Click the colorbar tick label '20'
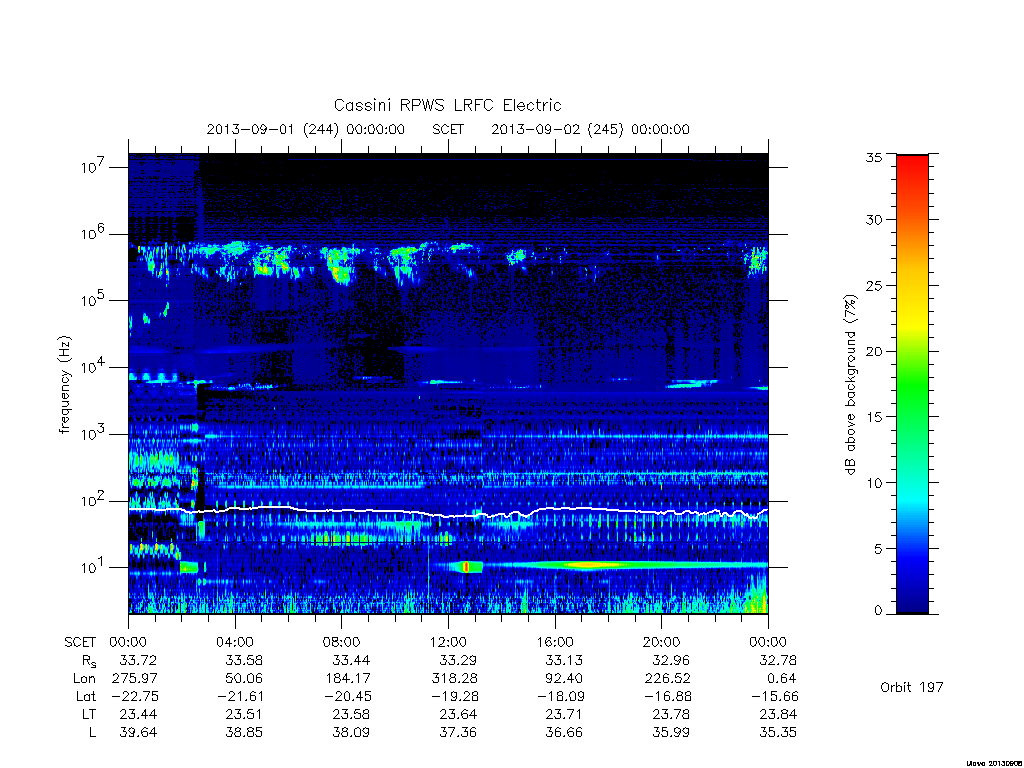Screen dimensions: 1024x768 coord(873,351)
